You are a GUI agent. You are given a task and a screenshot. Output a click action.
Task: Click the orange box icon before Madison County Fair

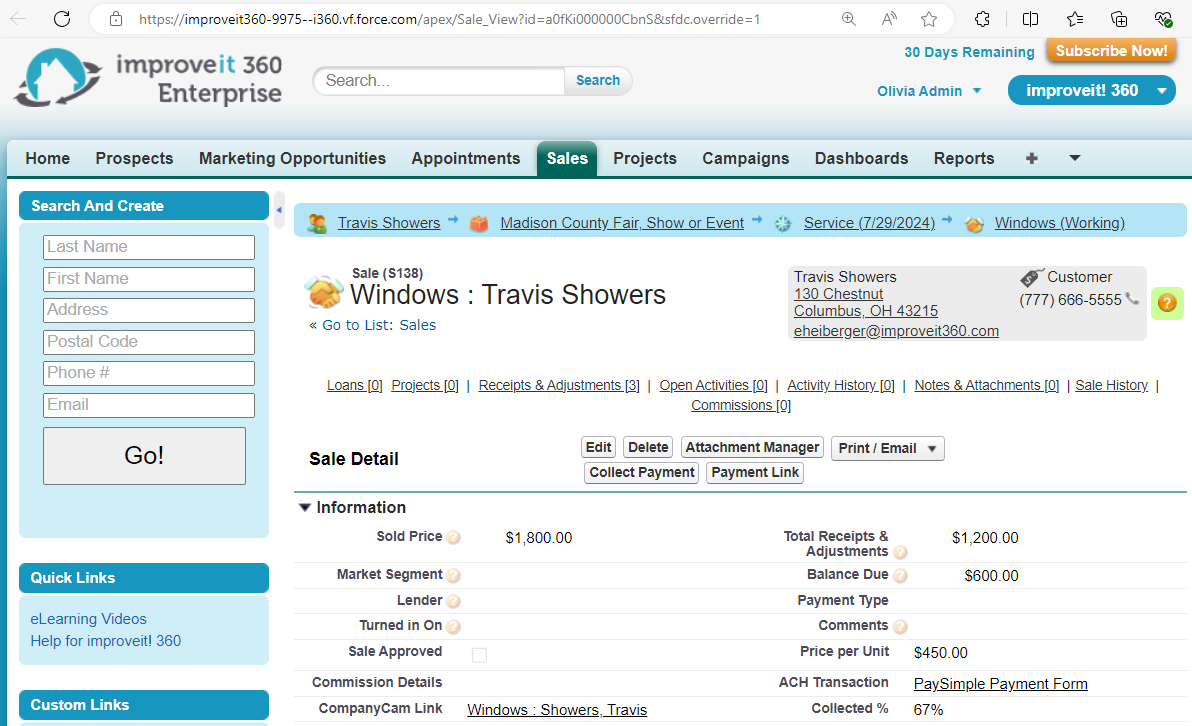click(479, 224)
